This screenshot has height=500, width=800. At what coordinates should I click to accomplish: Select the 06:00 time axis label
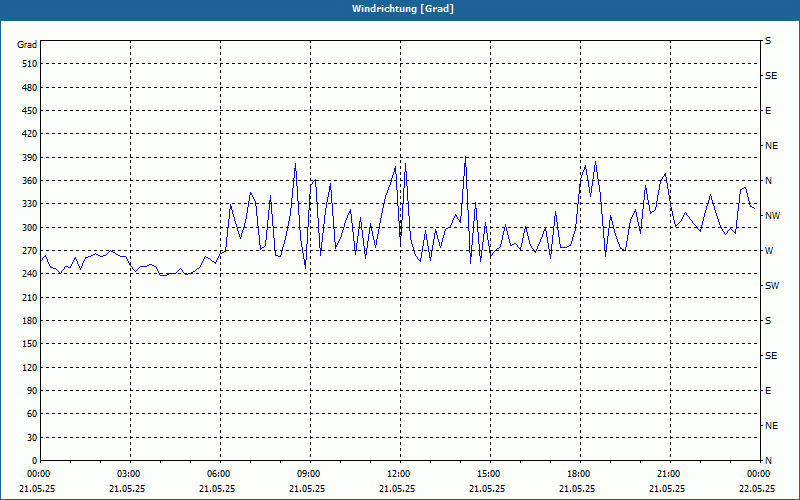tap(218, 474)
